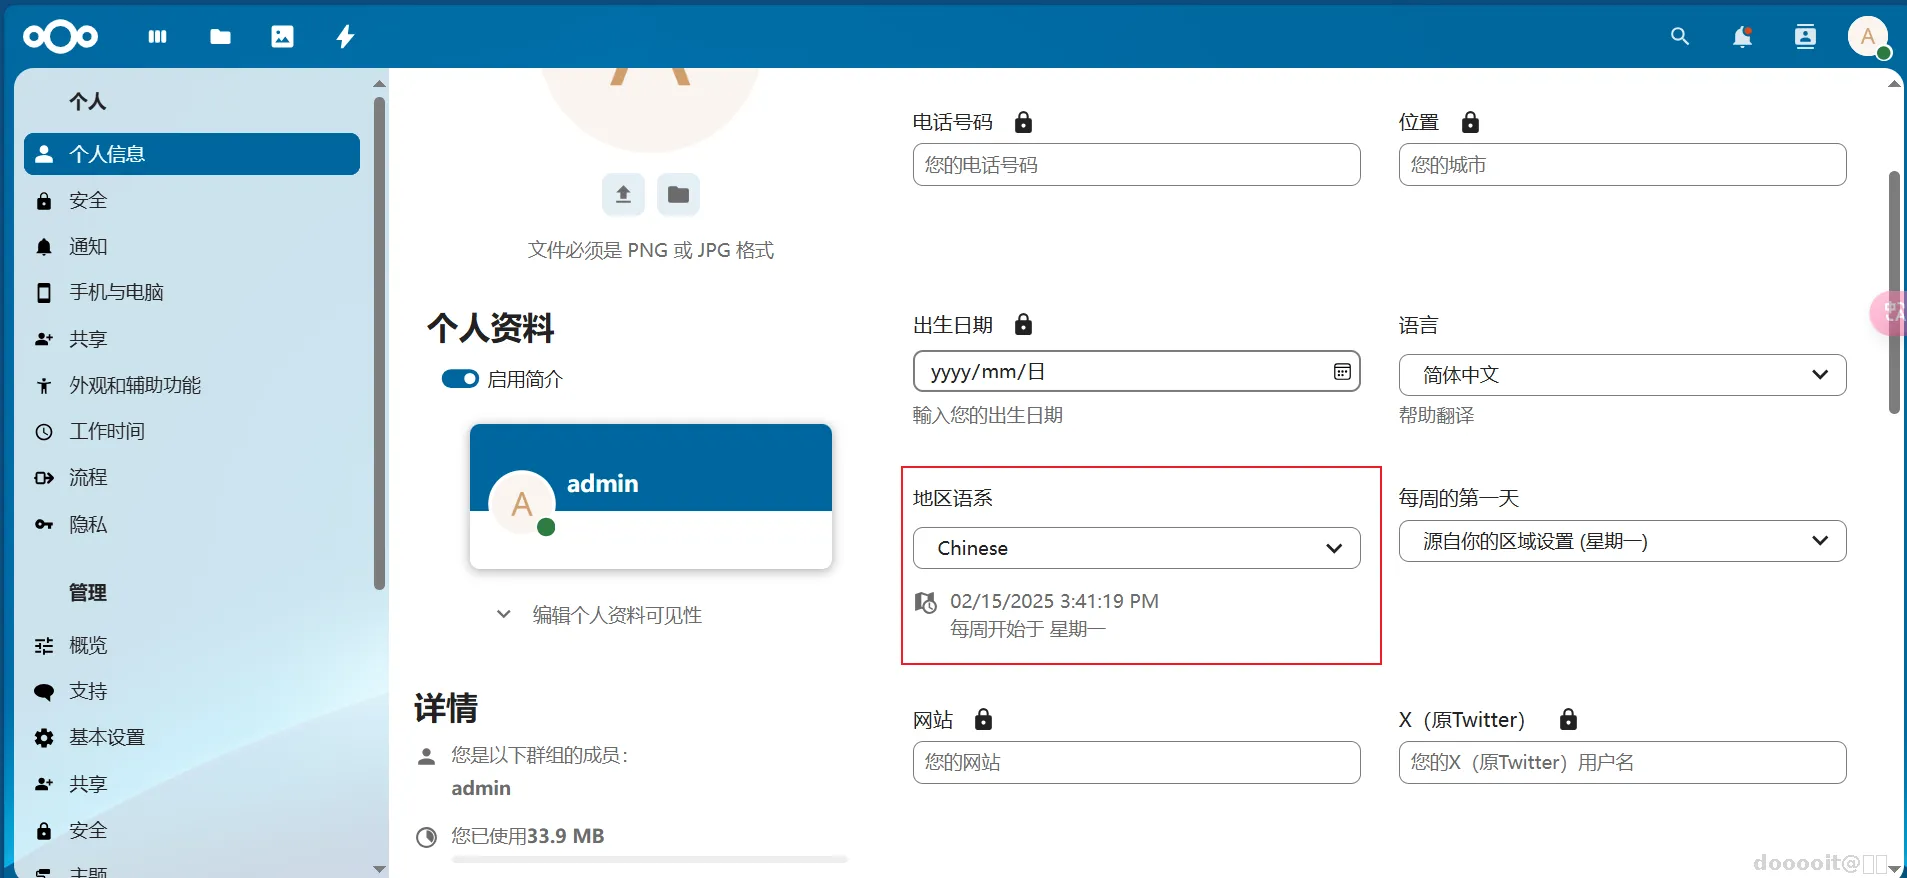The width and height of the screenshot is (1907, 878).
Task: Open admin 安全 page, below 基本设置
Action: [192, 830]
